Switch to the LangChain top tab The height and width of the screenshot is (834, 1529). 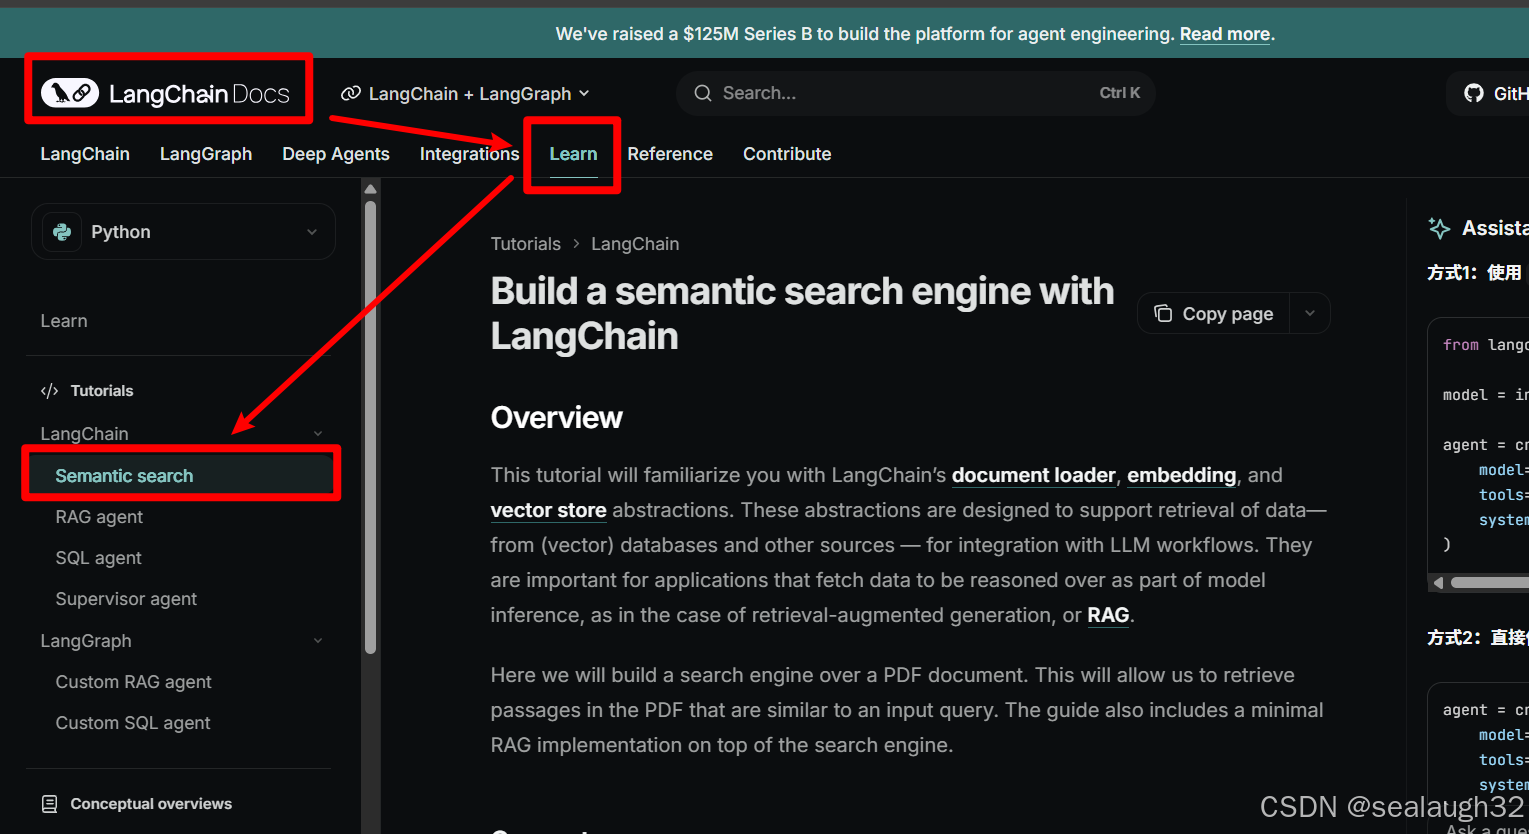[85, 154]
